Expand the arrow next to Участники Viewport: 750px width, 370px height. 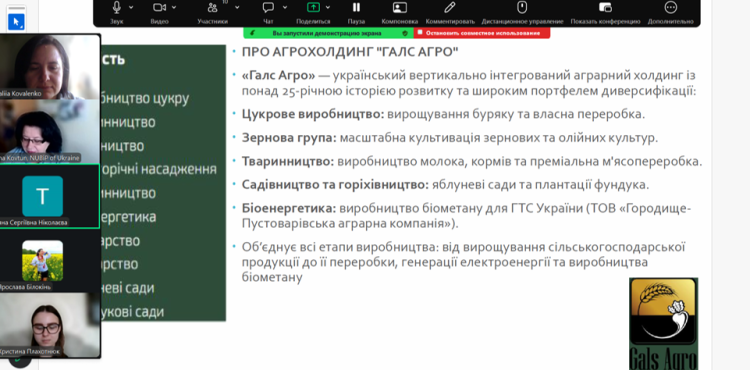237,7
